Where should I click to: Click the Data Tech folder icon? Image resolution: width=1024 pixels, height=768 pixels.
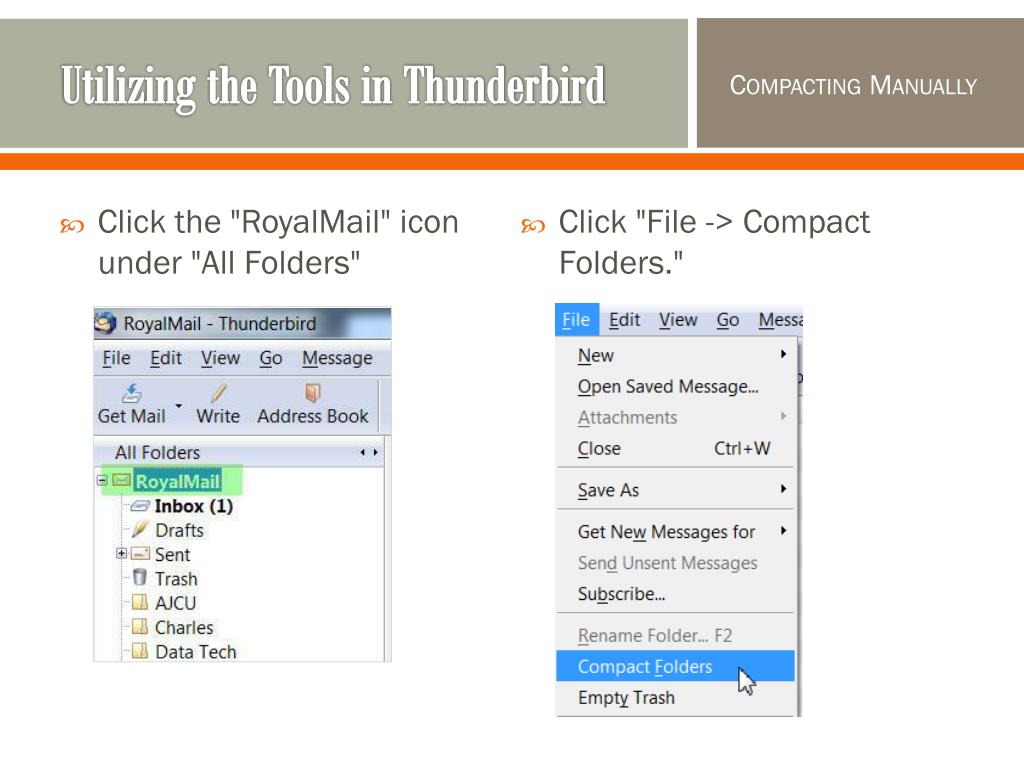pyautogui.click(x=140, y=651)
